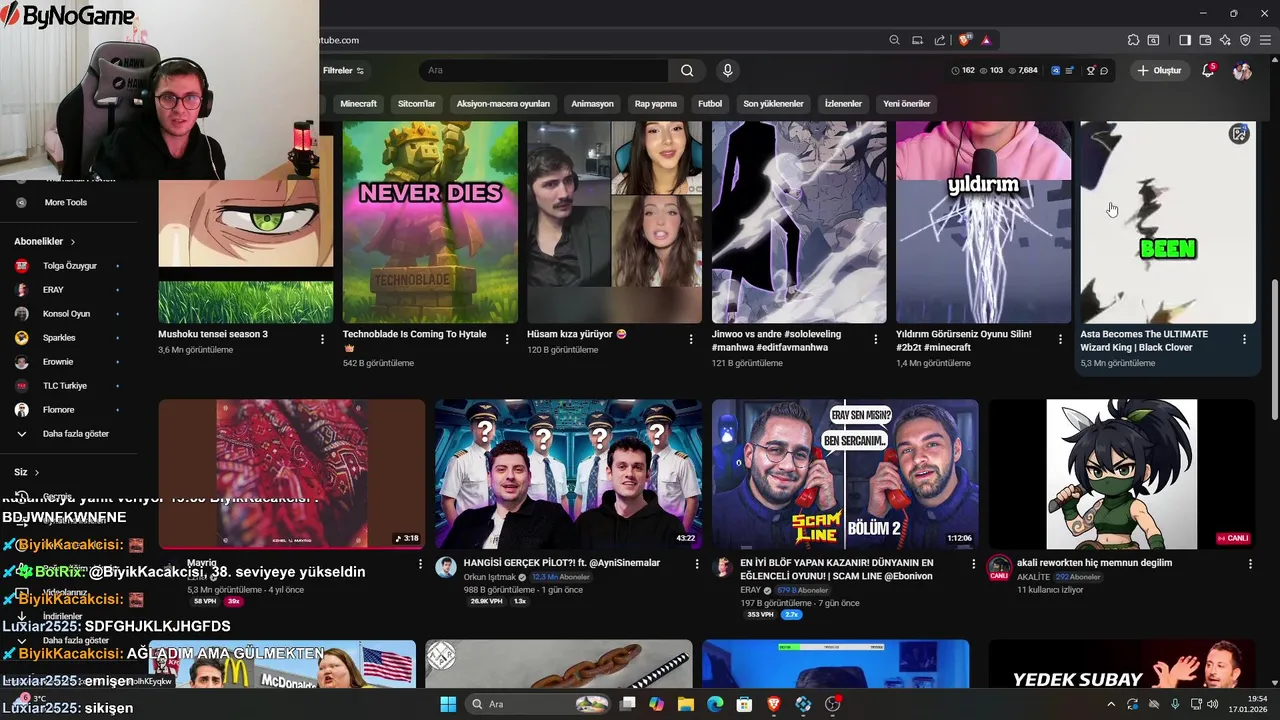Image resolution: width=1280 pixels, height=720 pixels.
Task: Open options for akali reworkten hiç memnun degilim
Action: tap(1250, 564)
